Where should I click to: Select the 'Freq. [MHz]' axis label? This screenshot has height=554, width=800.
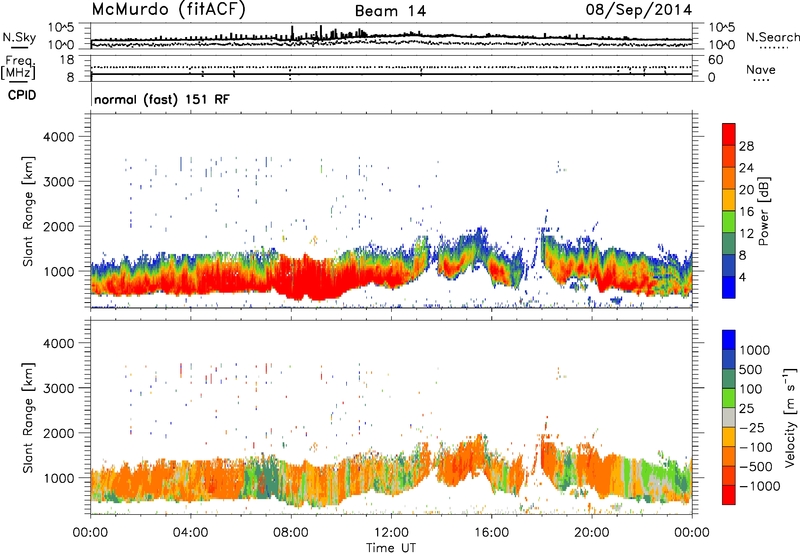click(18, 67)
